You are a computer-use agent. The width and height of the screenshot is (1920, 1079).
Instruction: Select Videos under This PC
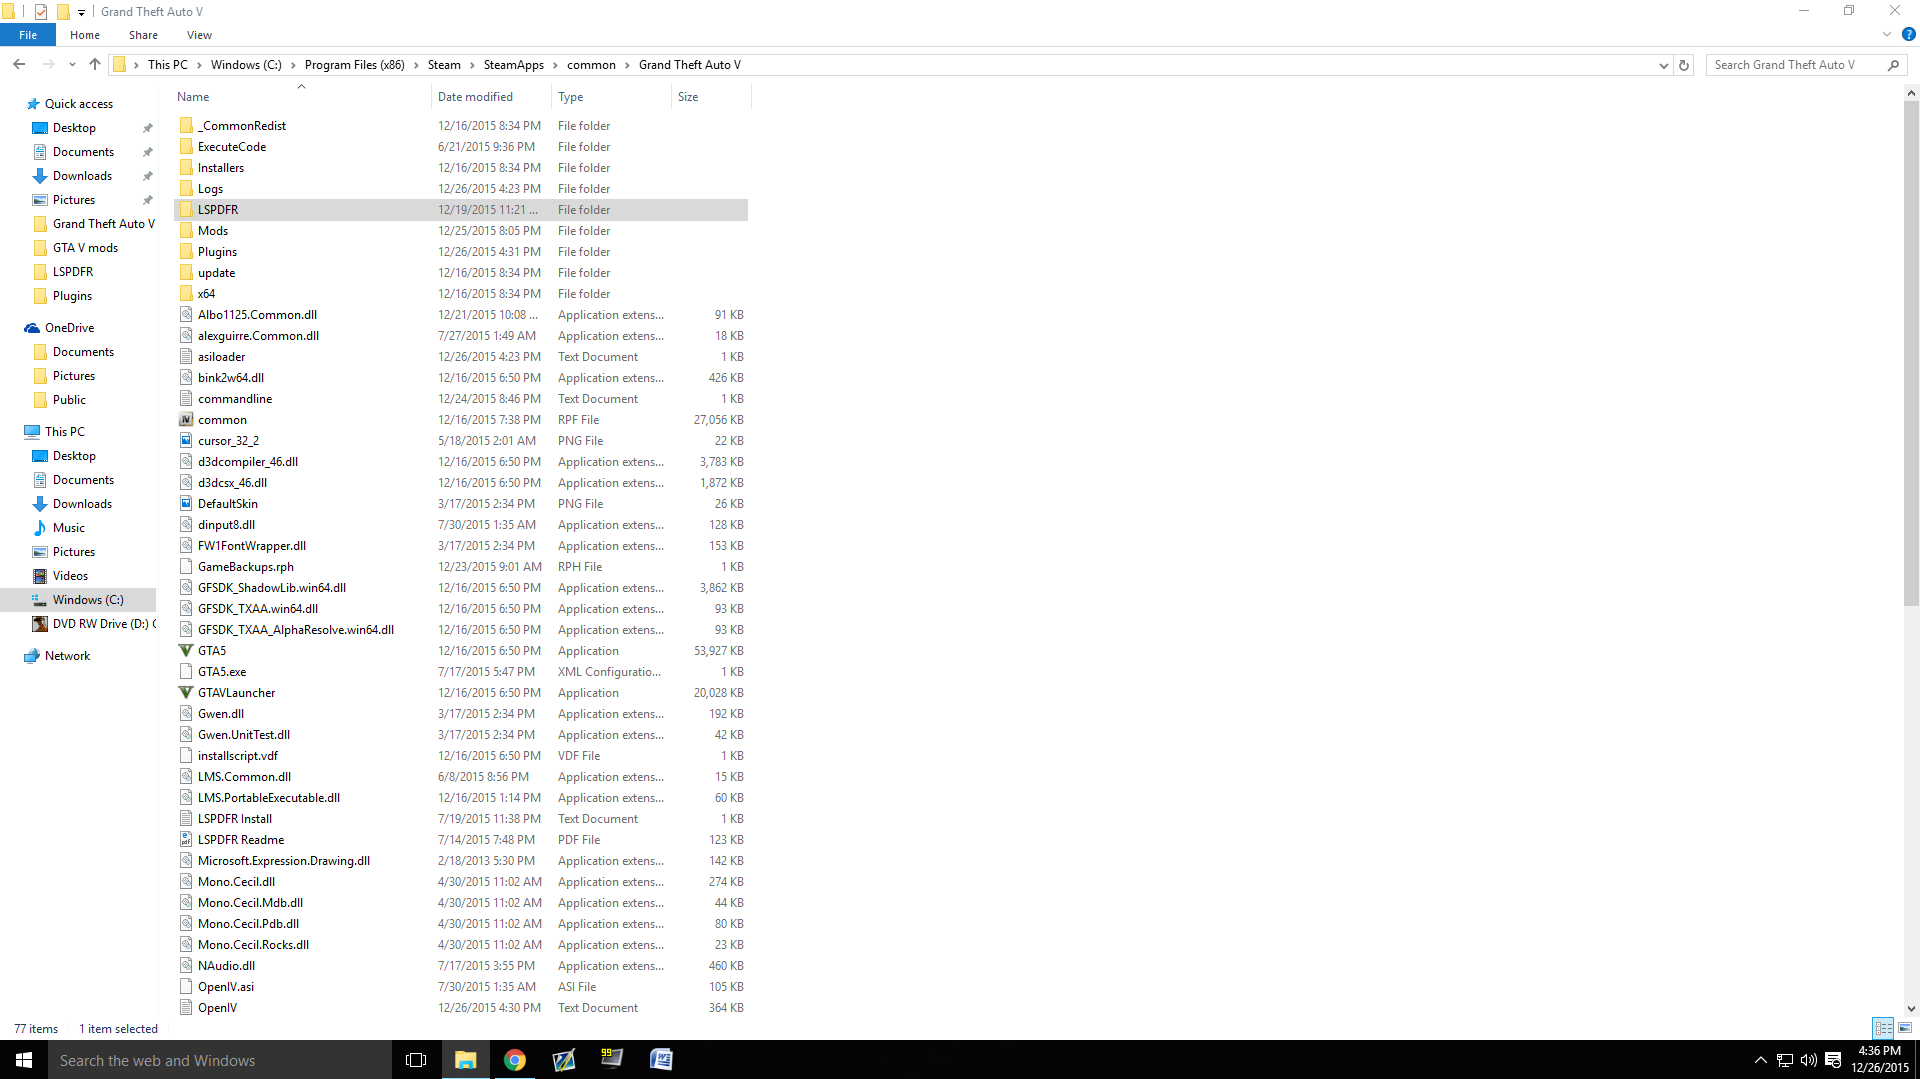pyautogui.click(x=70, y=576)
